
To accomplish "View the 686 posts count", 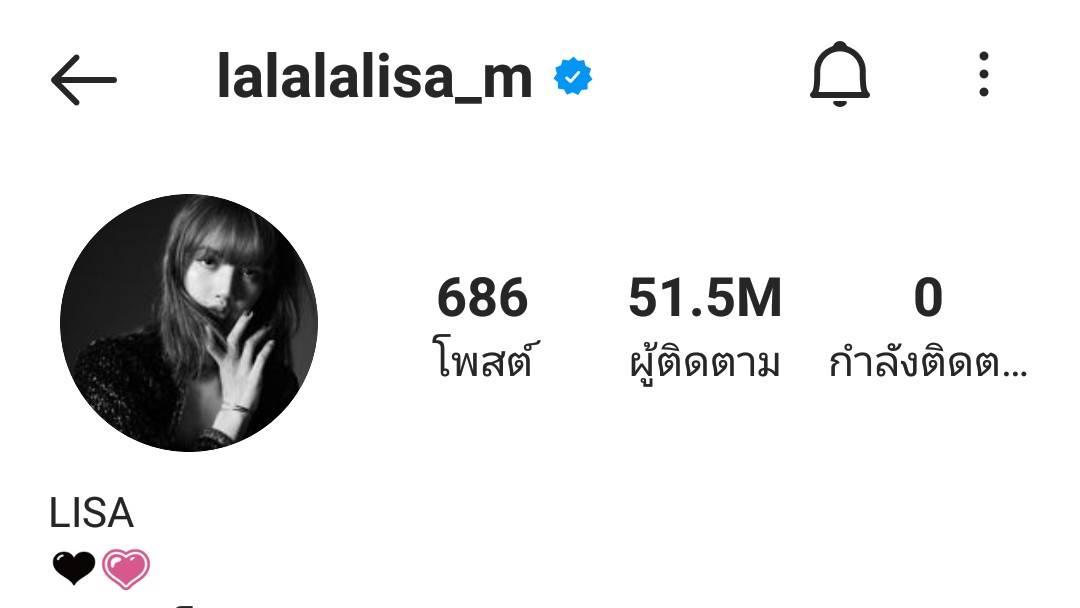I will (482, 297).
